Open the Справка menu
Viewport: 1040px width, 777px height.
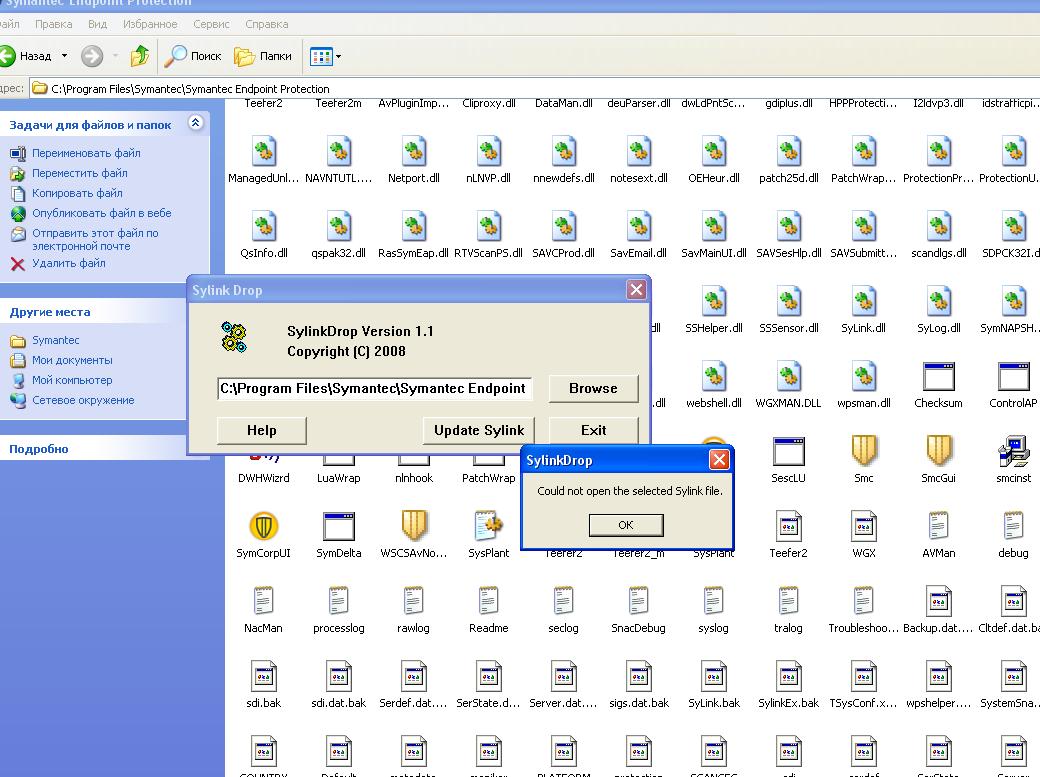(x=266, y=23)
